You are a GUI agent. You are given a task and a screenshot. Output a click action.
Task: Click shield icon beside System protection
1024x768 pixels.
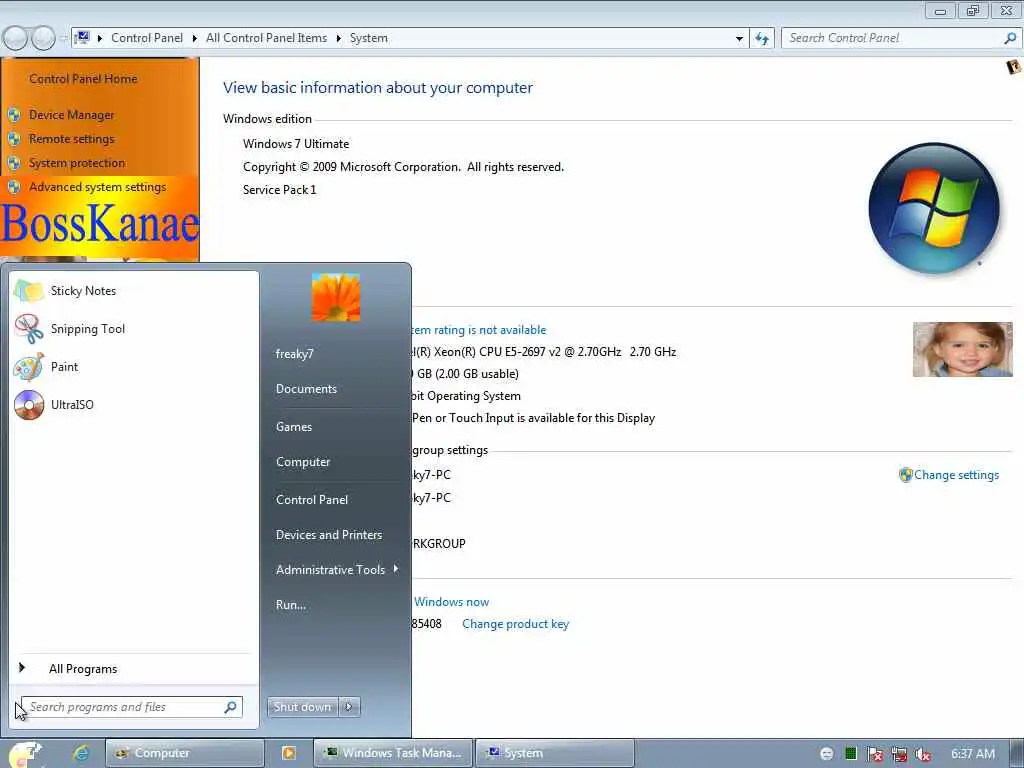coord(14,163)
